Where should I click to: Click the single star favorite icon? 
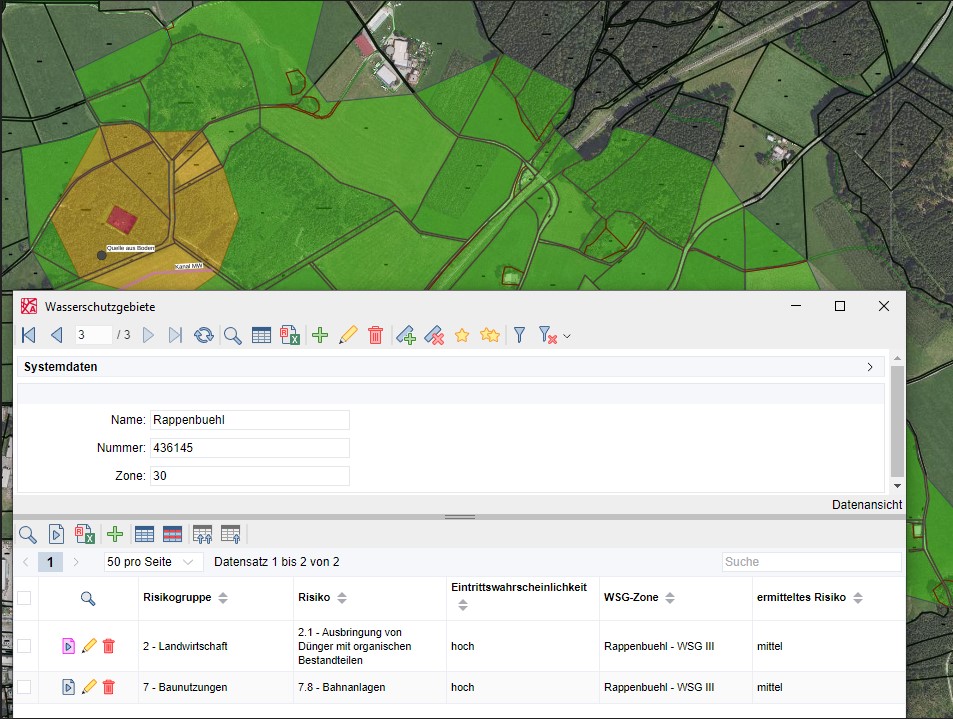(x=462, y=335)
